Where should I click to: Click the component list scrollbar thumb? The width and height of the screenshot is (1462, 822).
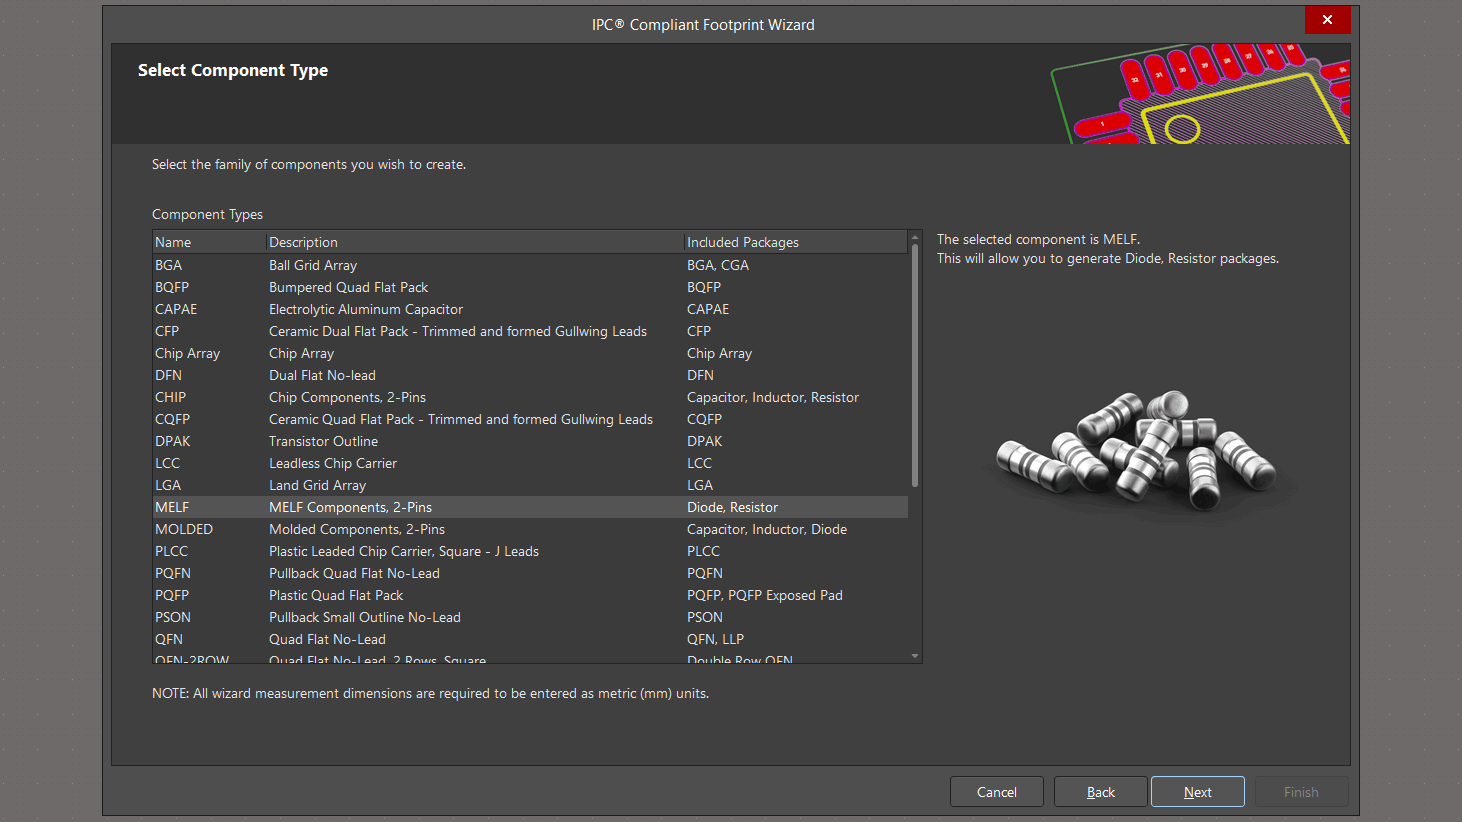click(915, 365)
